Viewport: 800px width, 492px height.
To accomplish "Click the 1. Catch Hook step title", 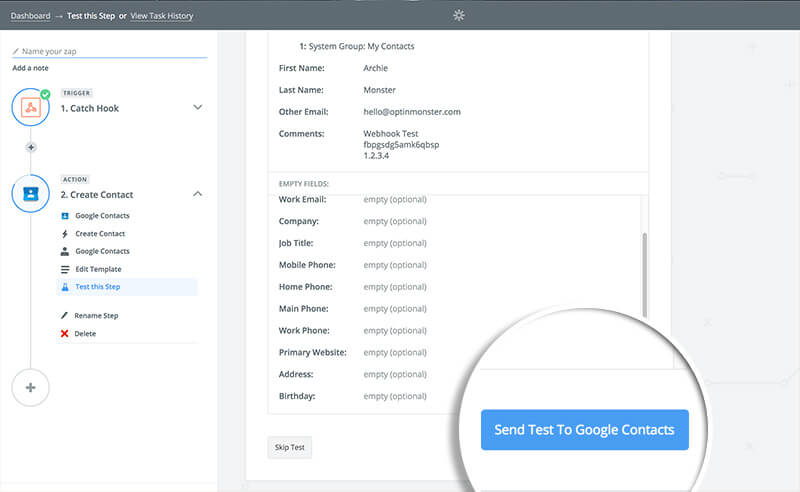I will [90, 108].
